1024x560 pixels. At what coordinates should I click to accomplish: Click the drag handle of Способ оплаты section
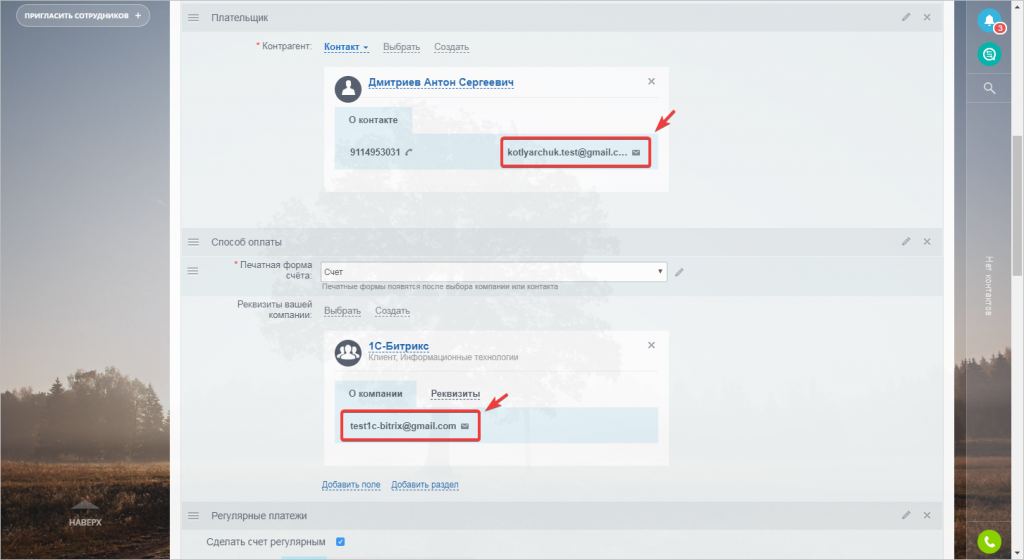point(193,242)
